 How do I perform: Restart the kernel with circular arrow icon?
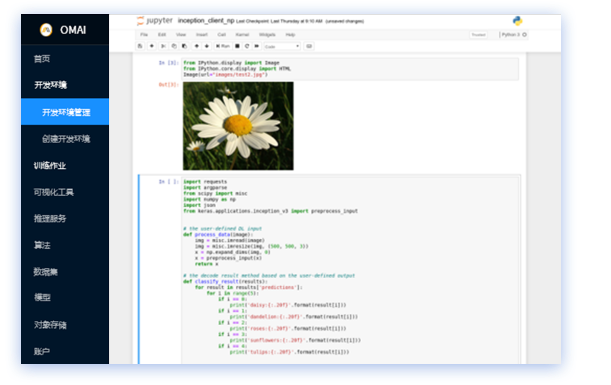point(247,46)
